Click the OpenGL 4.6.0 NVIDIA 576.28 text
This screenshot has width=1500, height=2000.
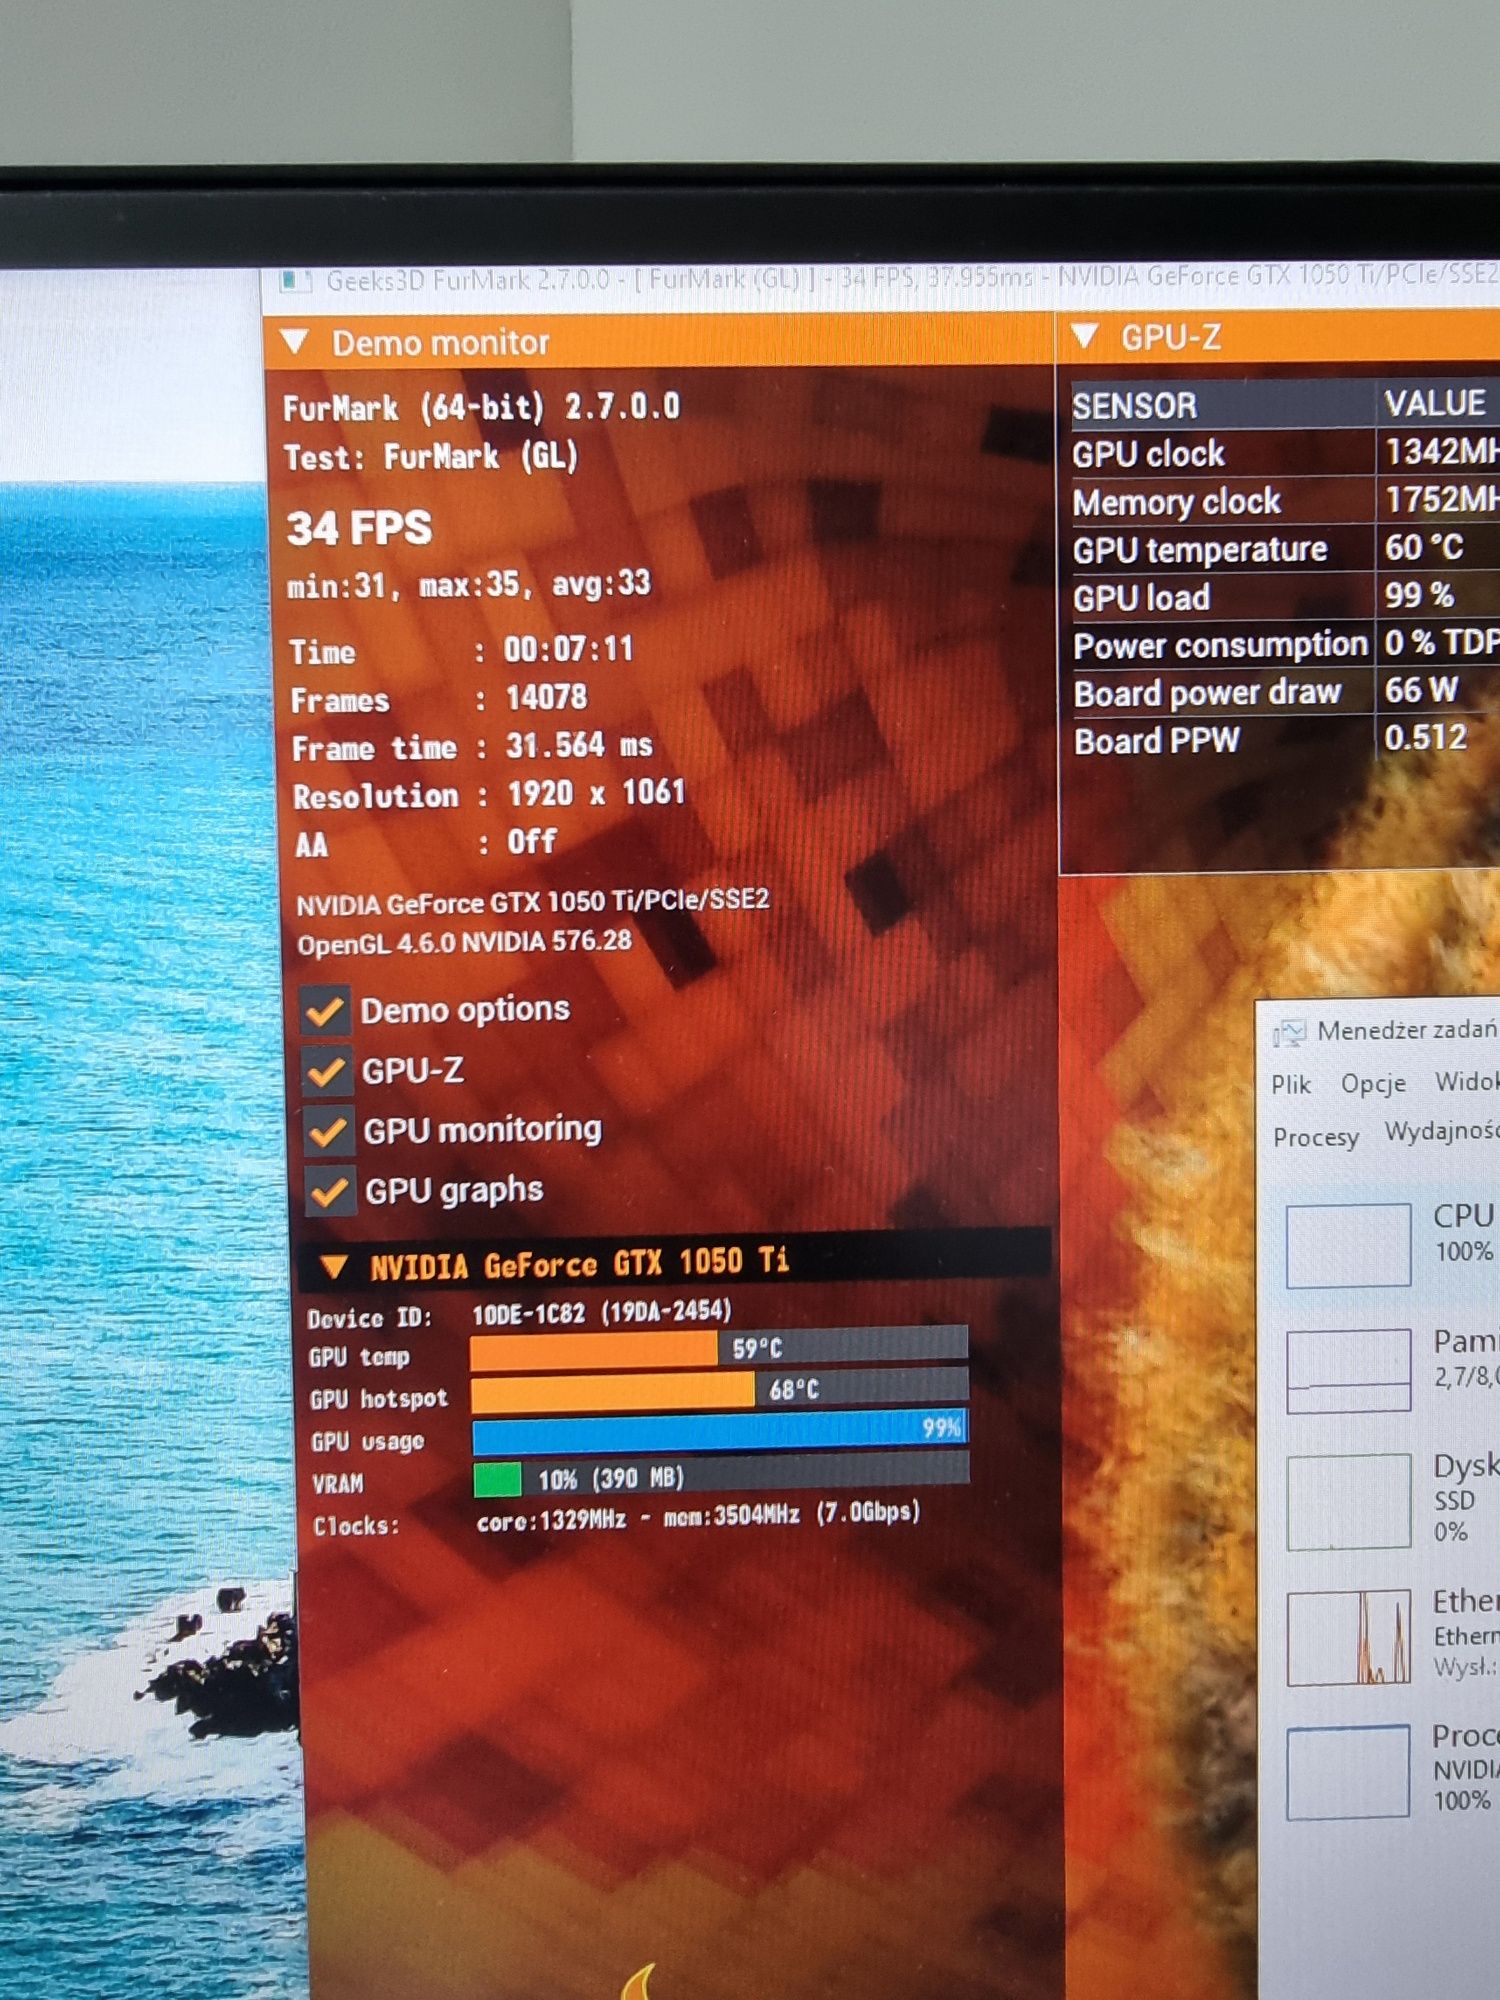(x=464, y=942)
